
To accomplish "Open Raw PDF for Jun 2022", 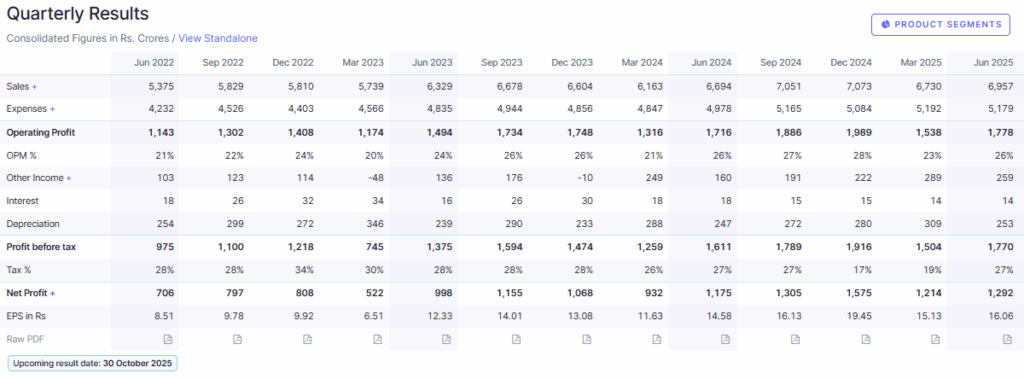I will (x=168, y=339).
